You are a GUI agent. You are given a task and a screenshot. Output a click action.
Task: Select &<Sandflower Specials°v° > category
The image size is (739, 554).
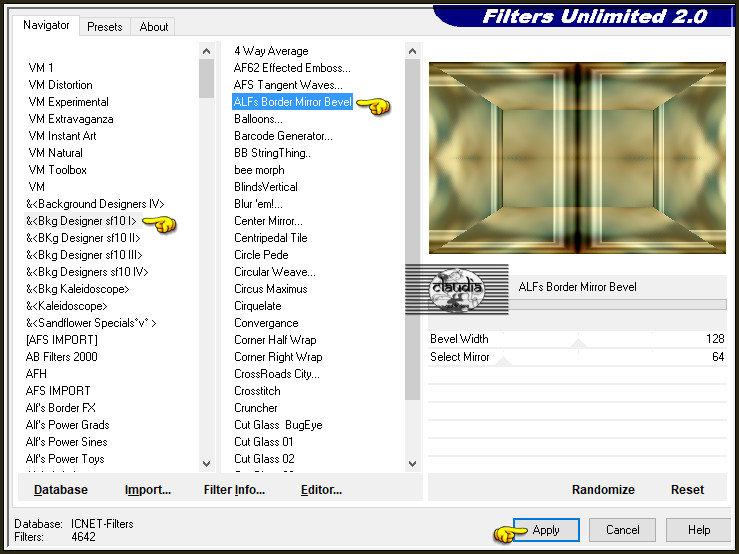(91, 322)
